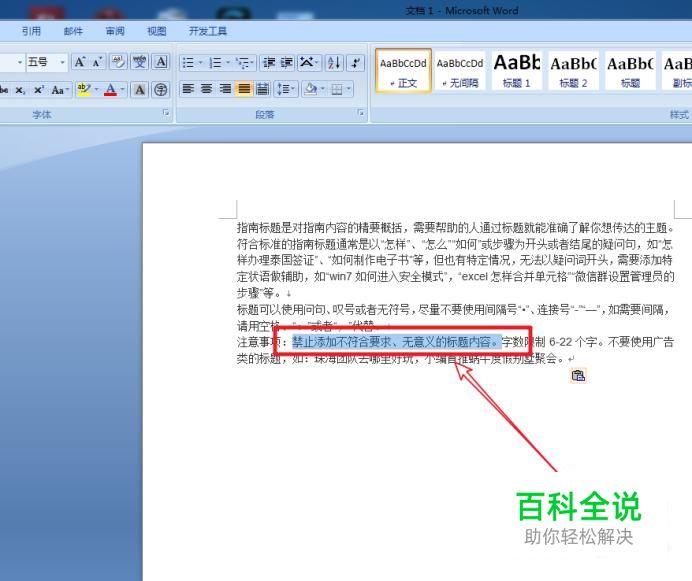Apply the 标题 style
The height and width of the screenshot is (581, 692).
click(x=630, y=71)
